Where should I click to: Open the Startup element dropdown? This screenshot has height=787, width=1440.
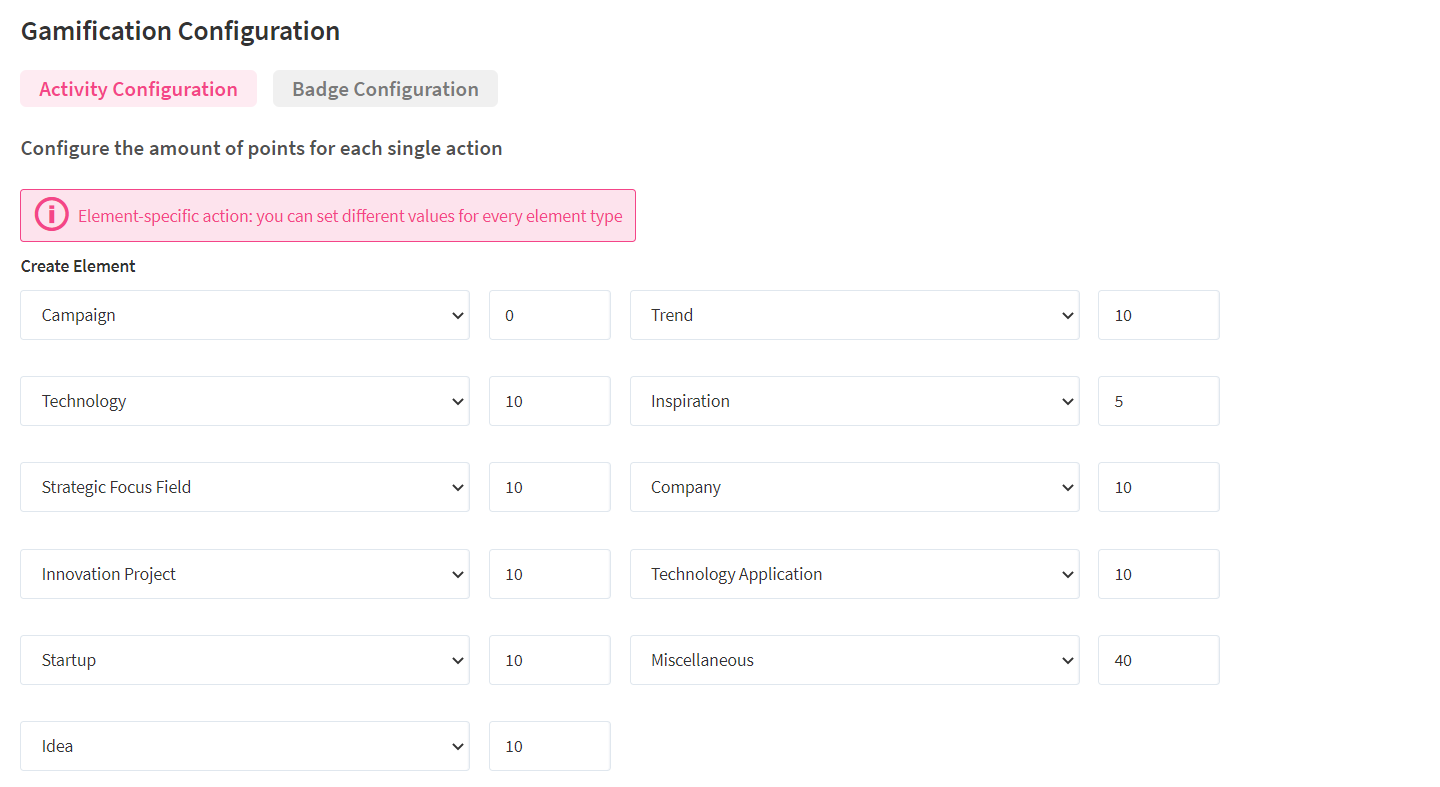pyautogui.click(x=244, y=660)
